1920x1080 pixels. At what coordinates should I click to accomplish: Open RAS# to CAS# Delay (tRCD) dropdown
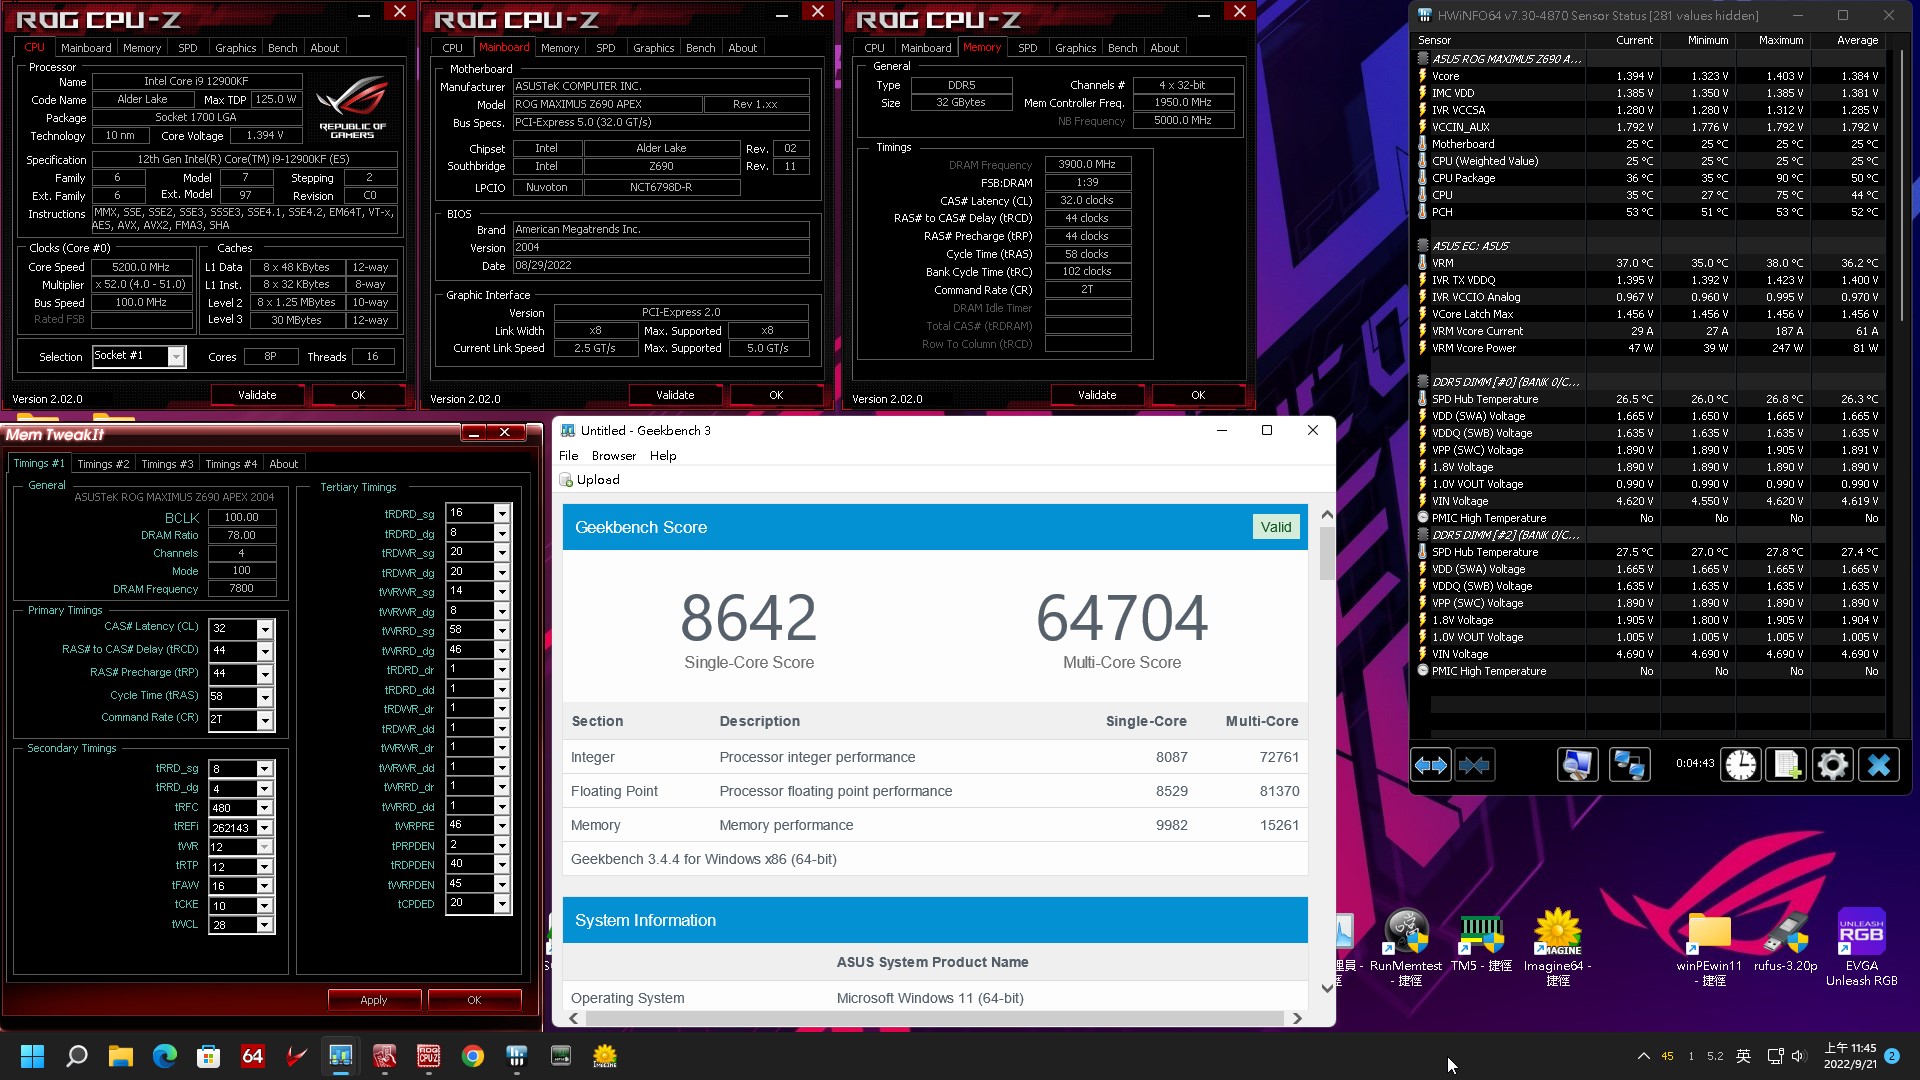[x=265, y=651]
